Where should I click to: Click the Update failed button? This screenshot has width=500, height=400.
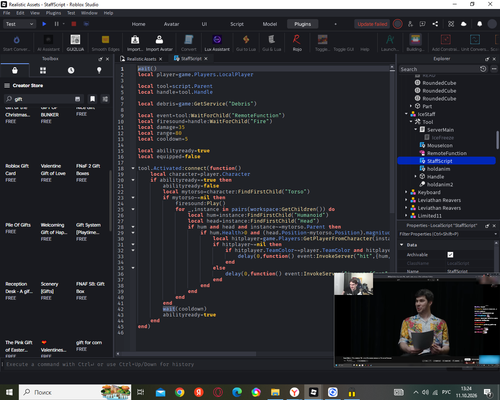click(372, 24)
